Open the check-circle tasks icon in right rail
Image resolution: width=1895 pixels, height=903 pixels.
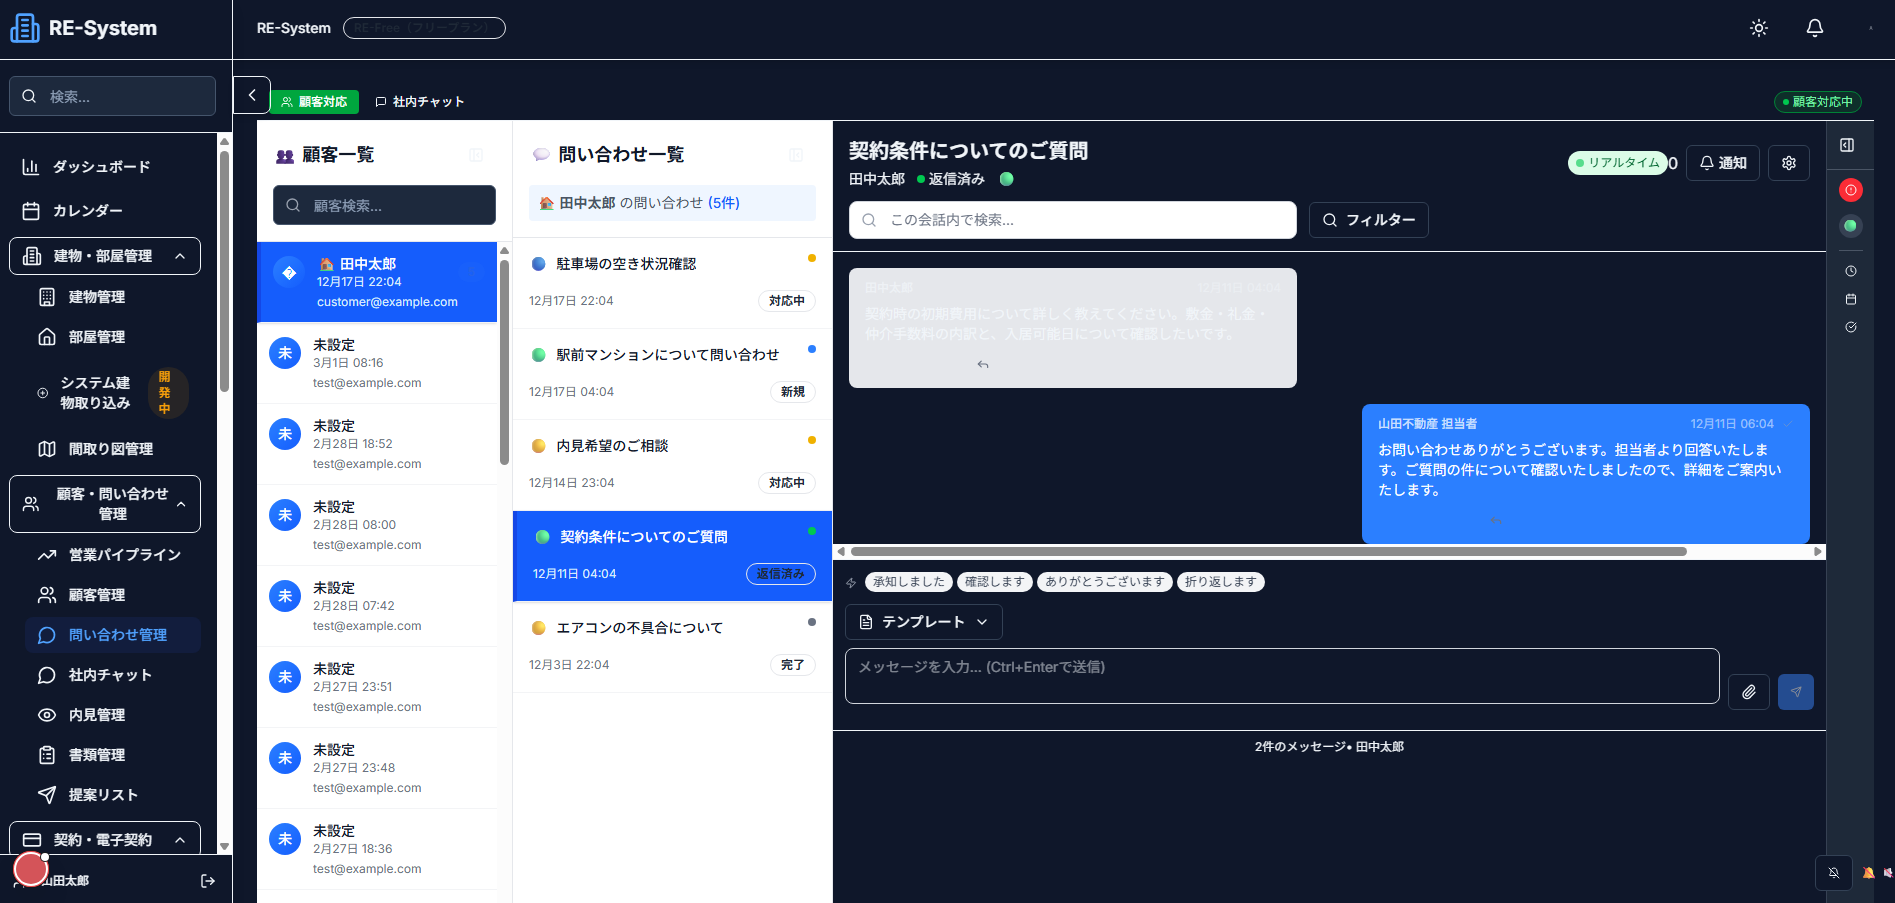click(1851, 327)
